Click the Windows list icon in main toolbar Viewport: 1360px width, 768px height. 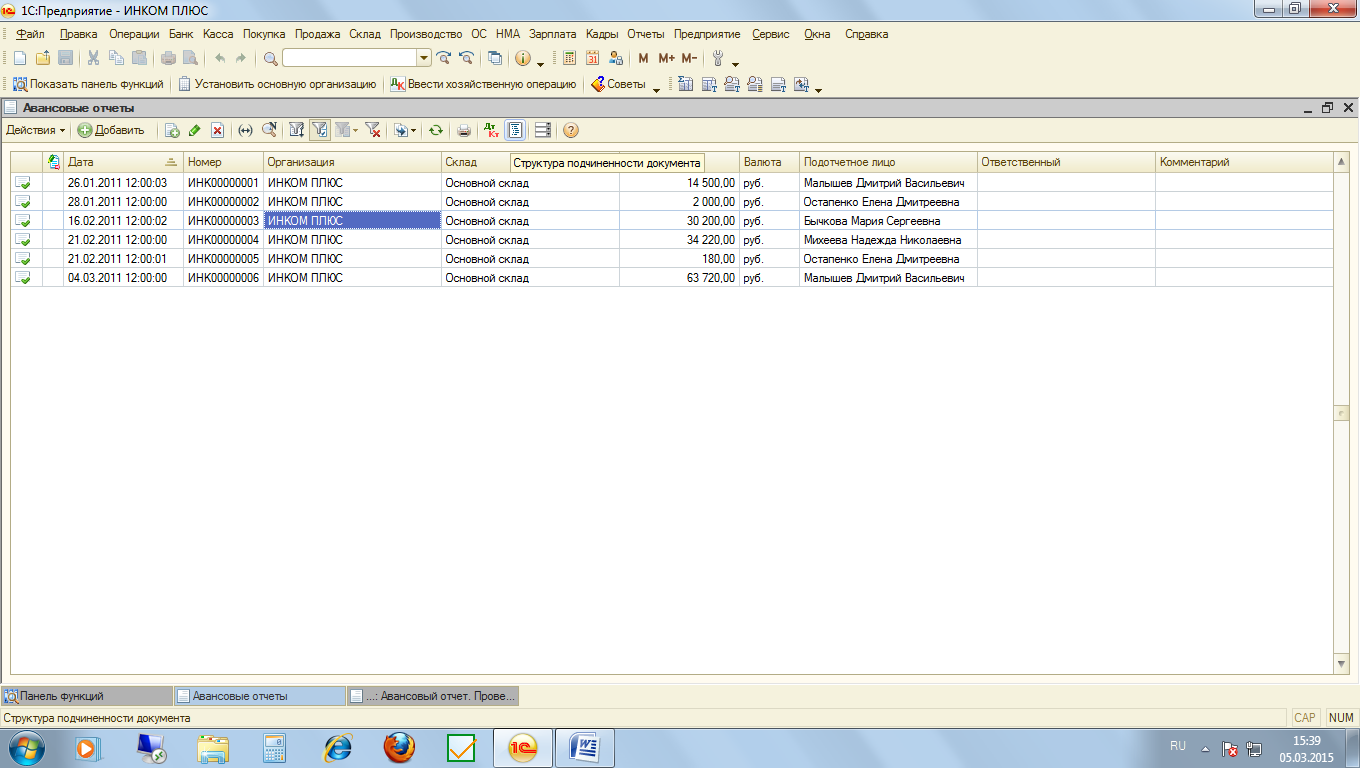[495, 58]
